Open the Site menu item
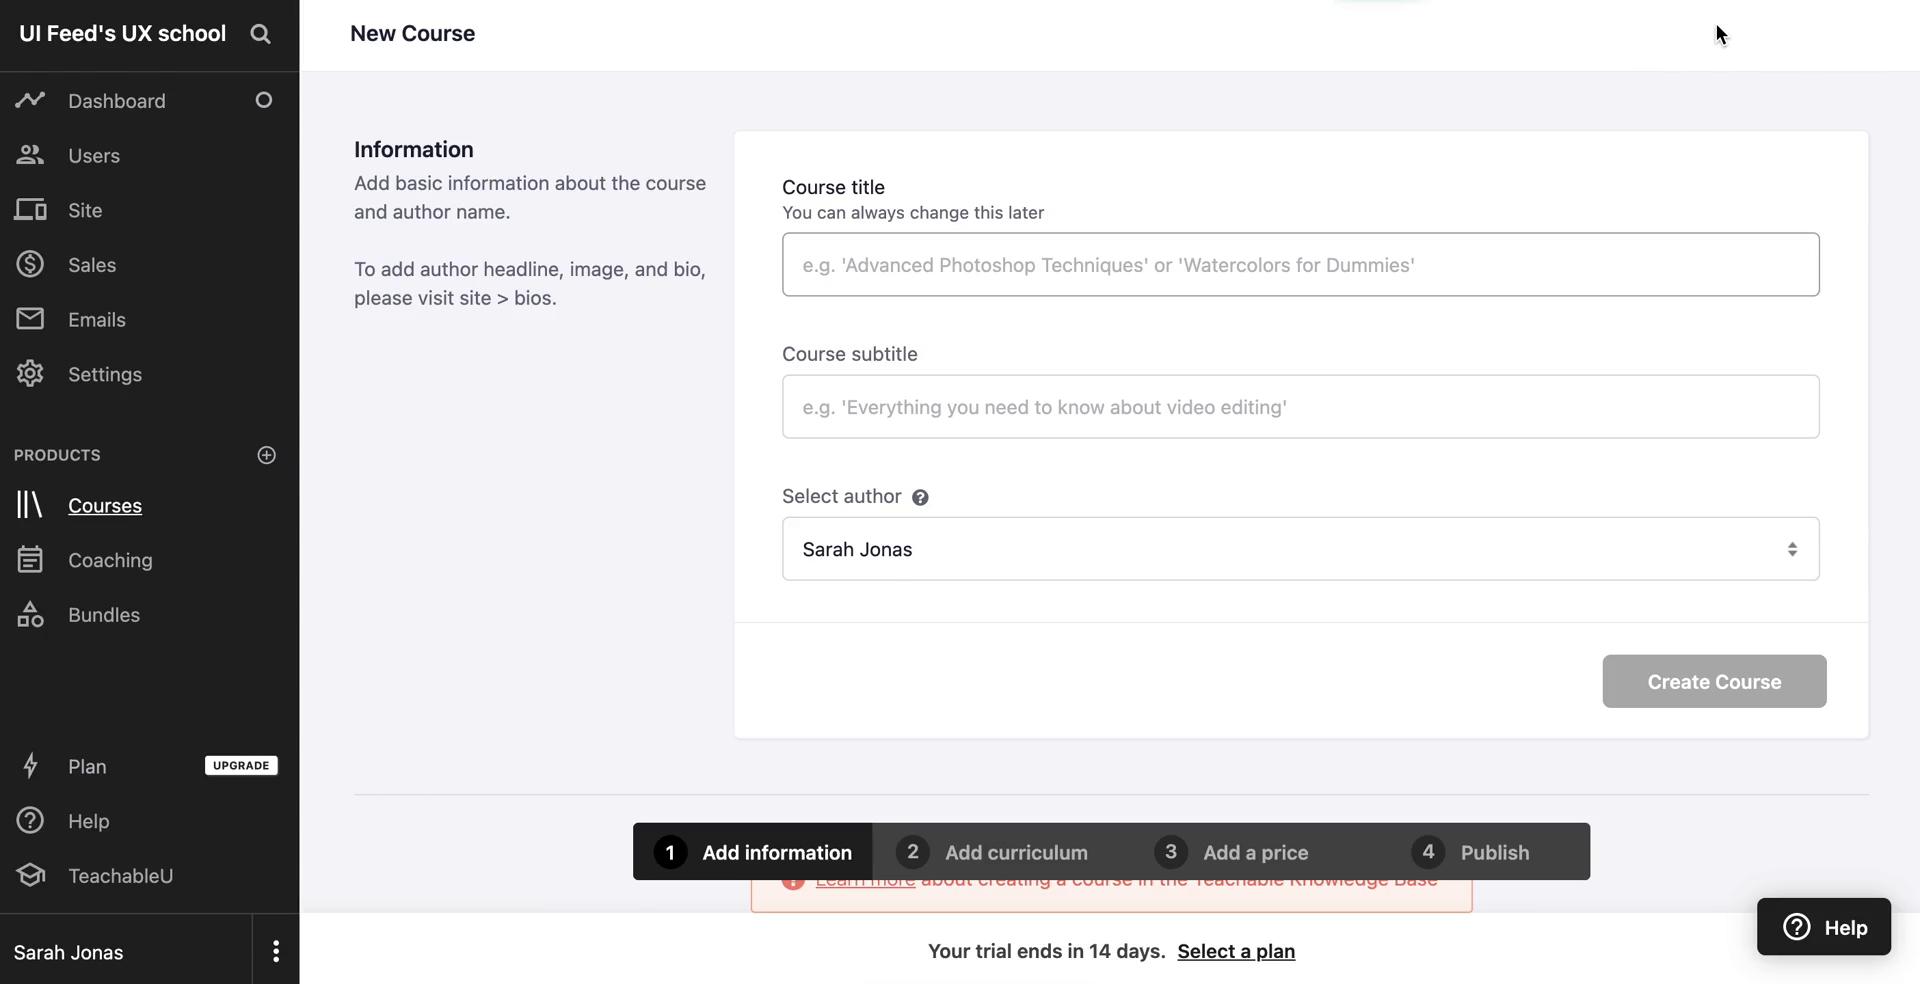 pos(85,210)
